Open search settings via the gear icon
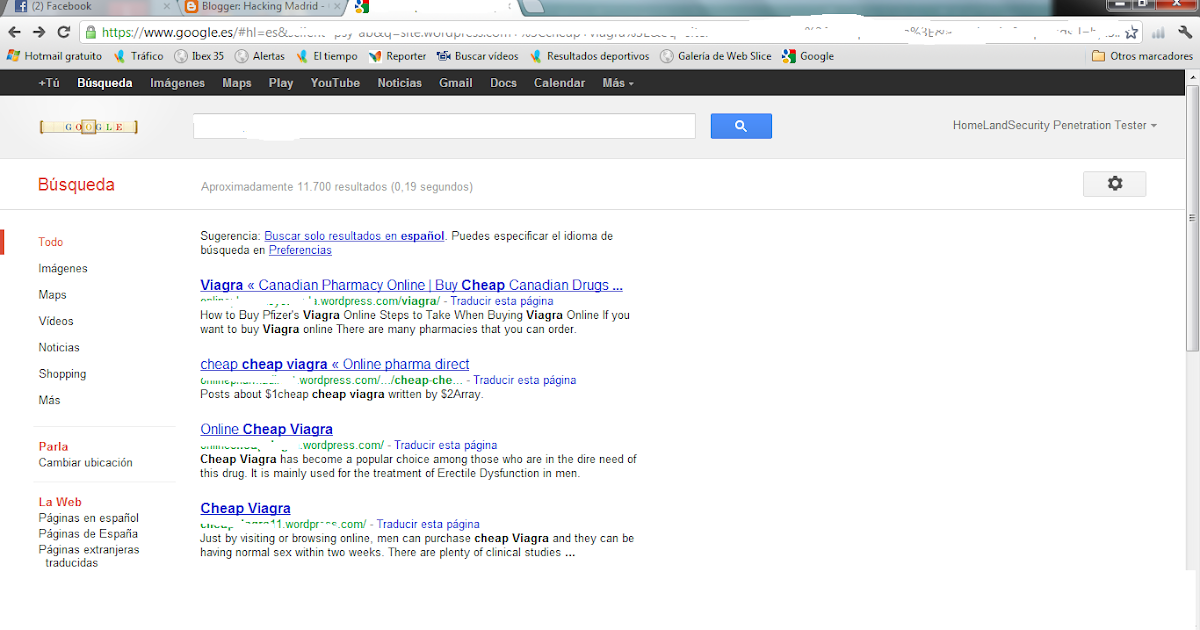The image size is (1200, 630). pyautogui.click(x=1114, y=184)
